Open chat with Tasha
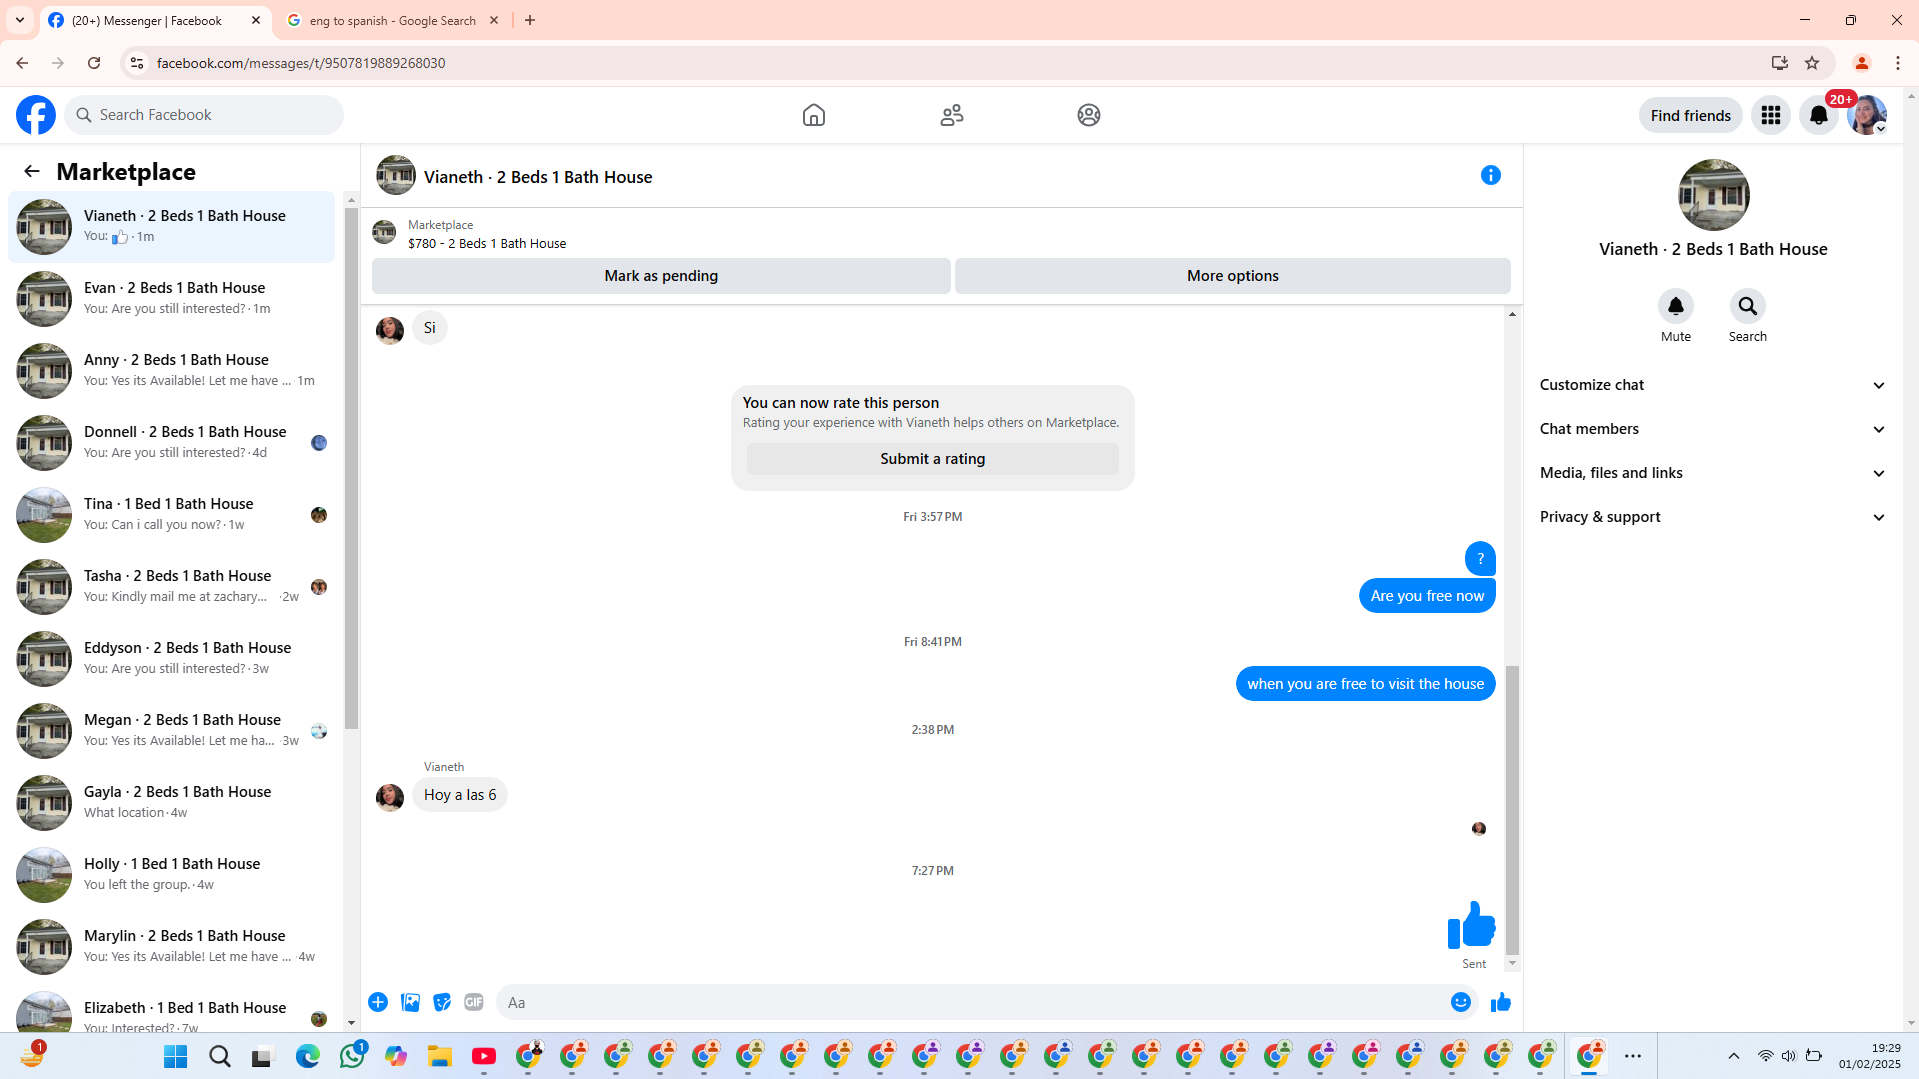Screen dimensions: 1919x1079 pyautogui.click(x=172, y=586)
